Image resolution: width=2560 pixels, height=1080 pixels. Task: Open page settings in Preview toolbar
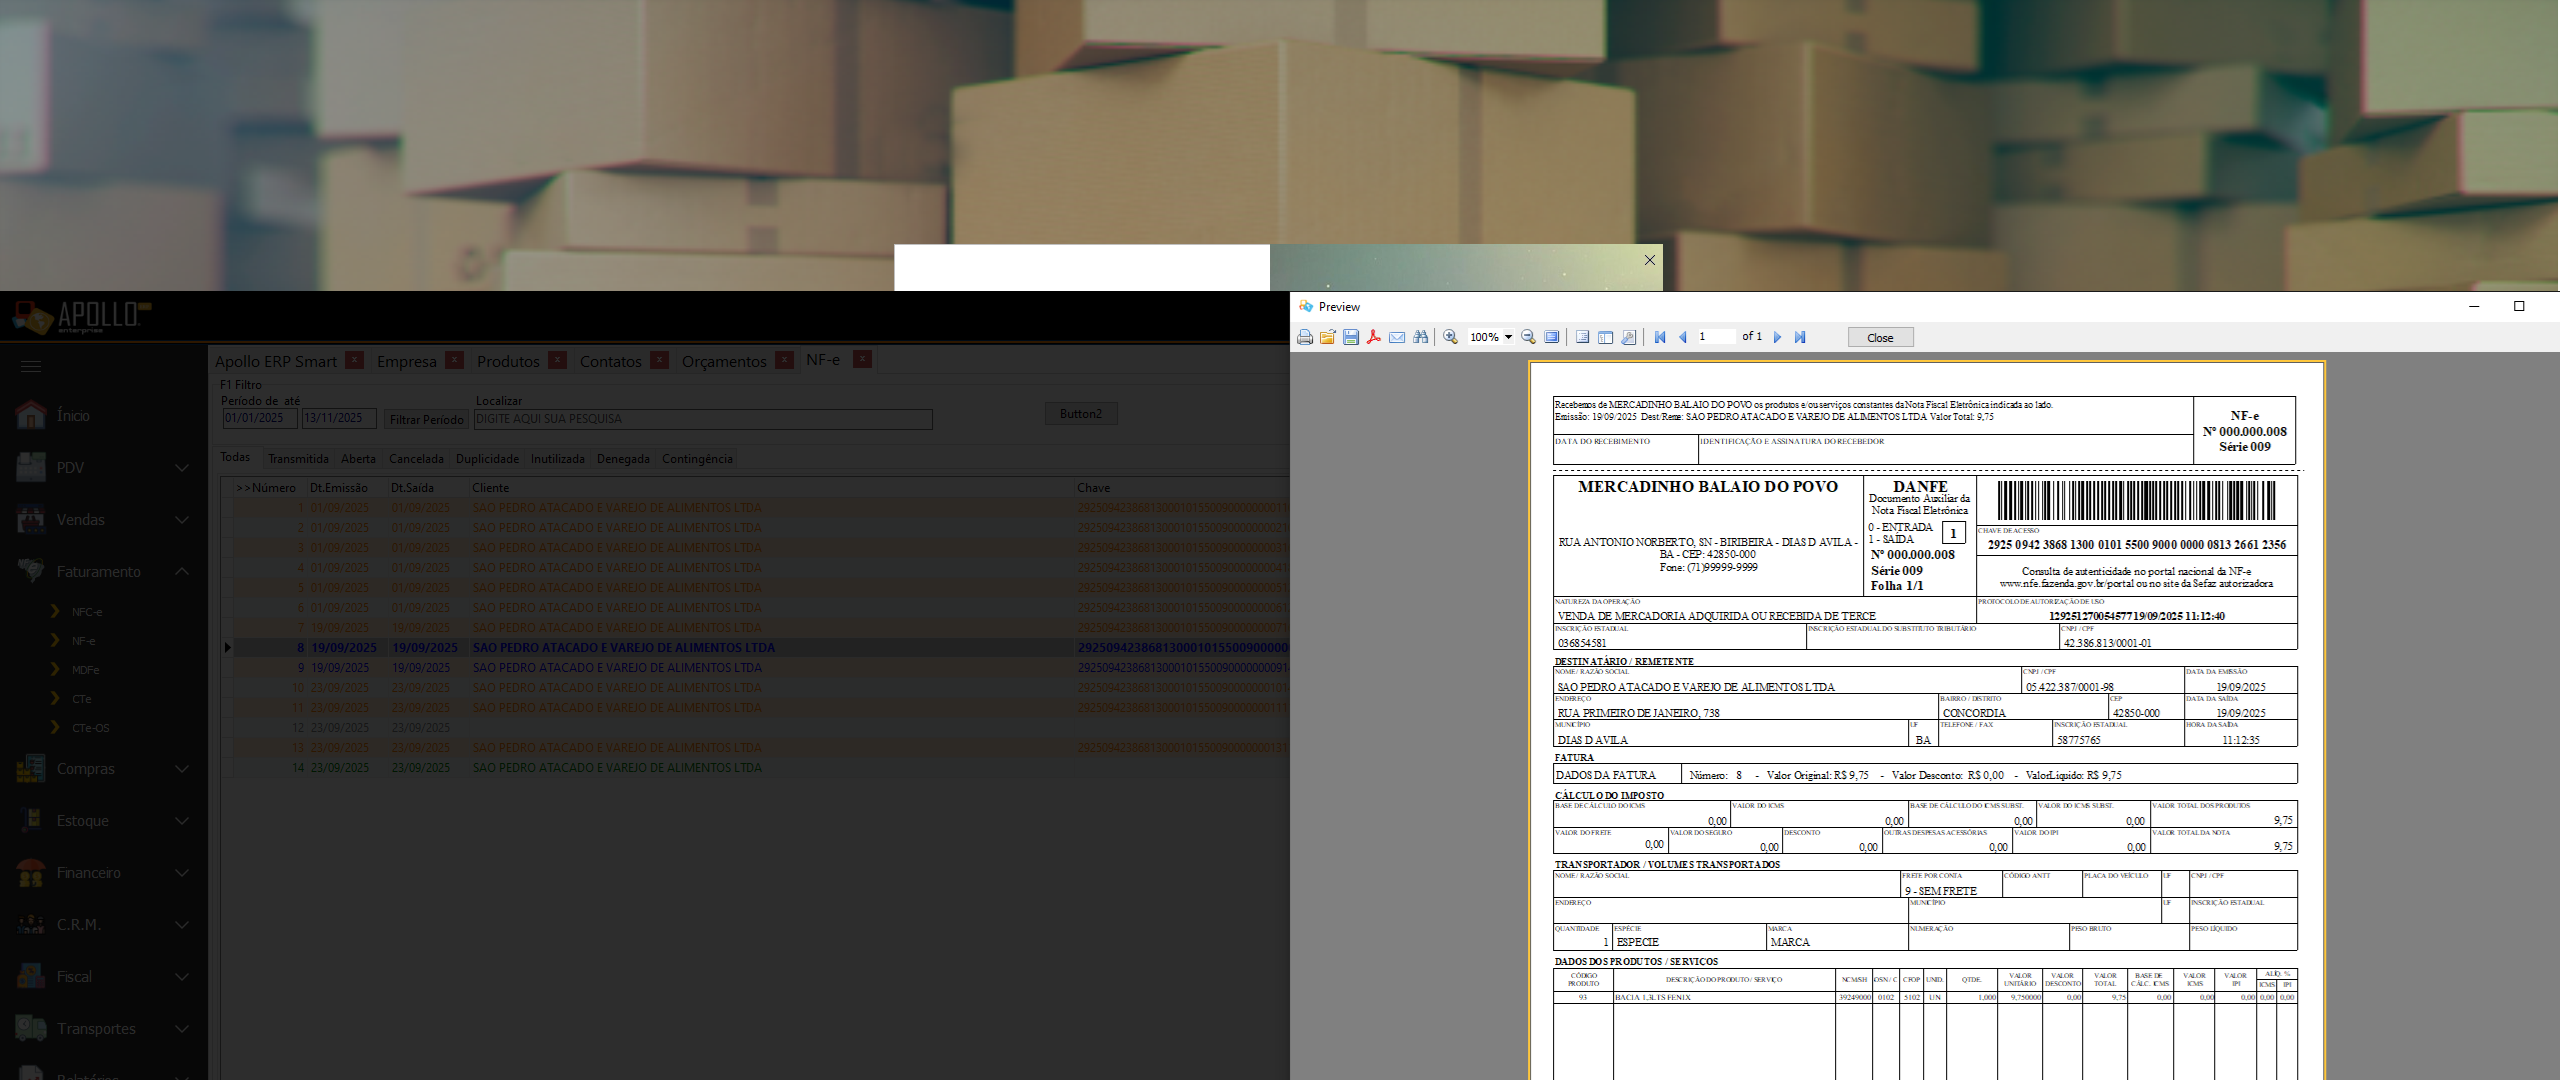(x=1629, y=337)
